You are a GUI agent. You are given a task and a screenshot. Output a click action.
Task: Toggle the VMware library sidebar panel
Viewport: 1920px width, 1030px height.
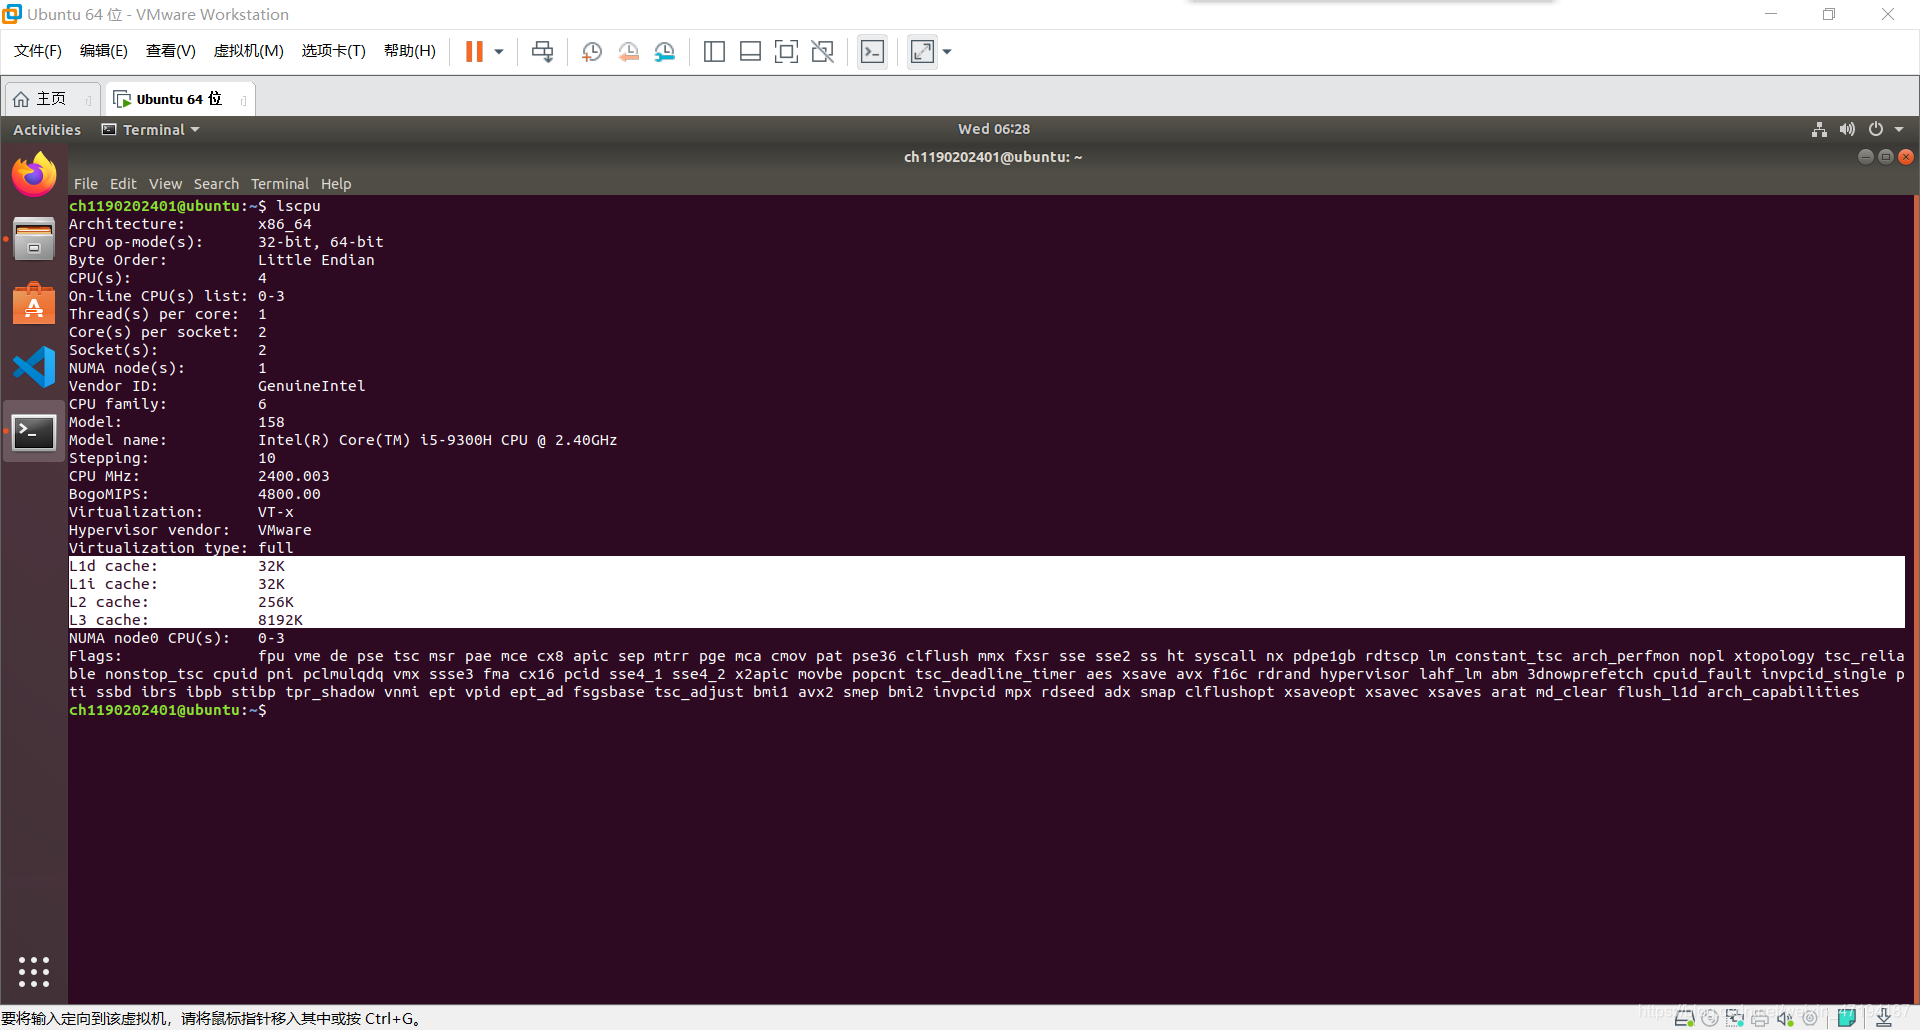tap(714, 52)
